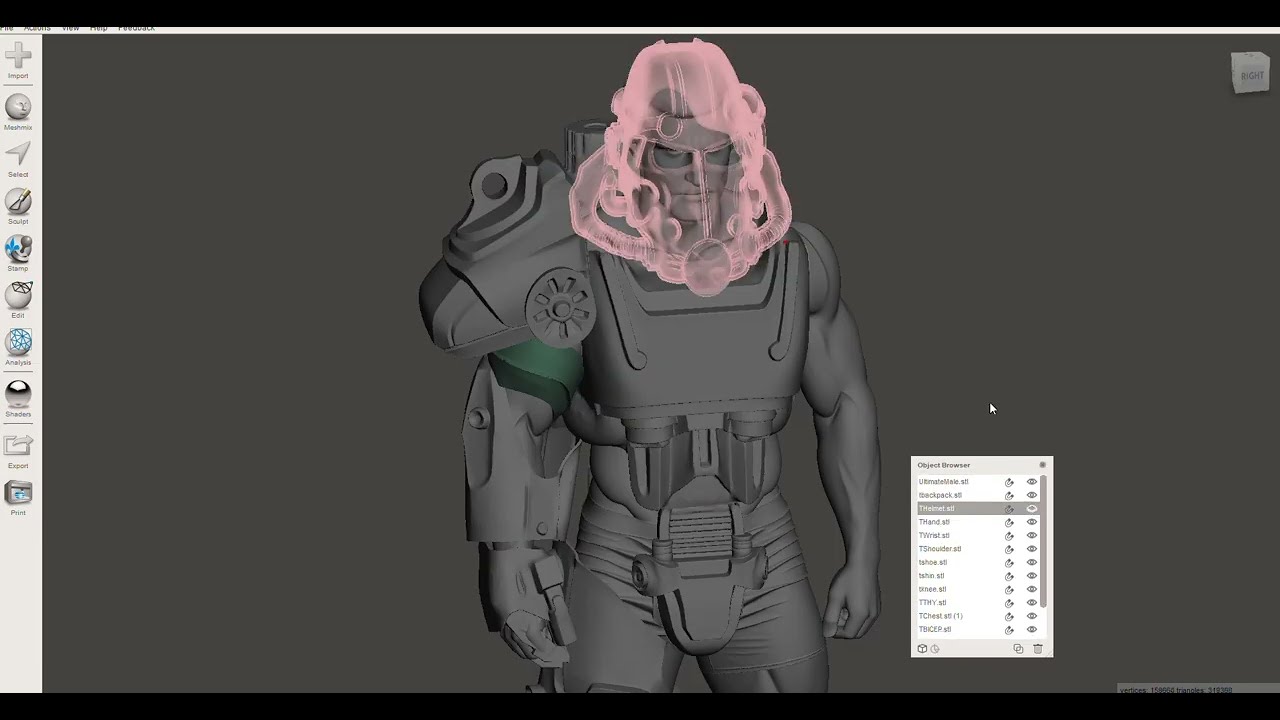The height and width of the screenshot is (720, 1280).
Task: Click the RIGHT view navigation cube
Action: 1250,74
